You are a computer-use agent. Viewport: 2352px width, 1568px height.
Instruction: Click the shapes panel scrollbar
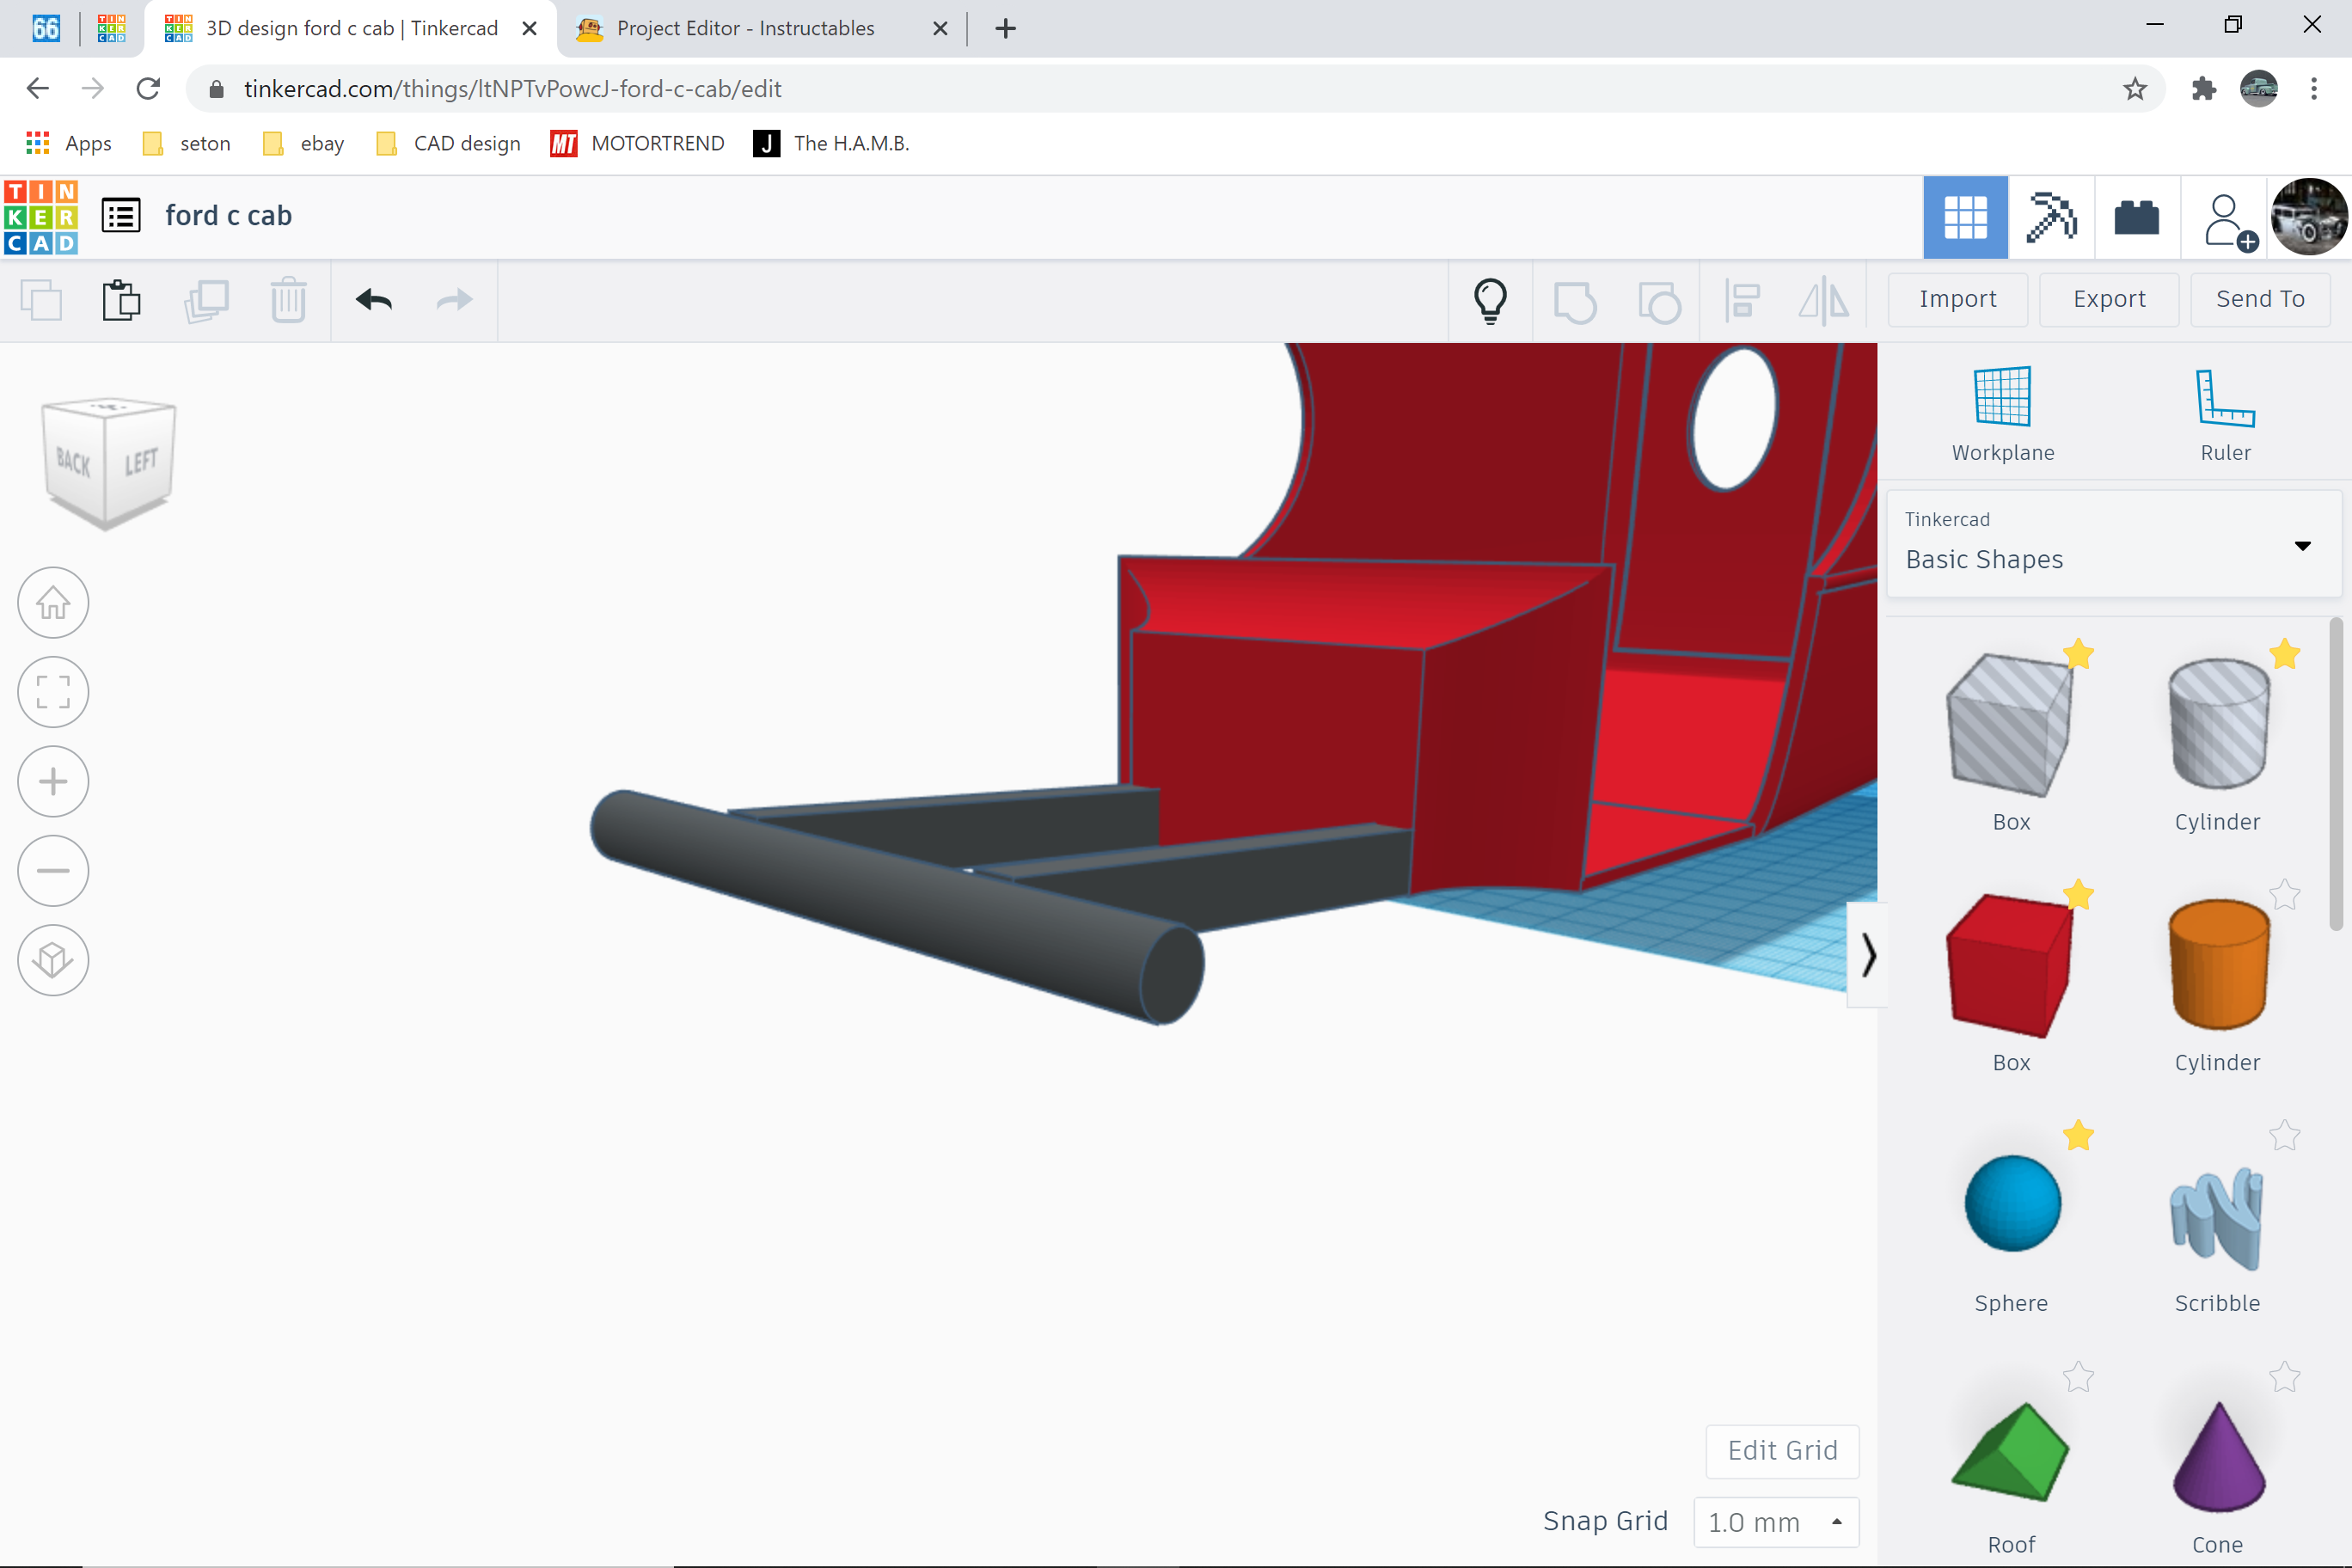[2336, 774]
